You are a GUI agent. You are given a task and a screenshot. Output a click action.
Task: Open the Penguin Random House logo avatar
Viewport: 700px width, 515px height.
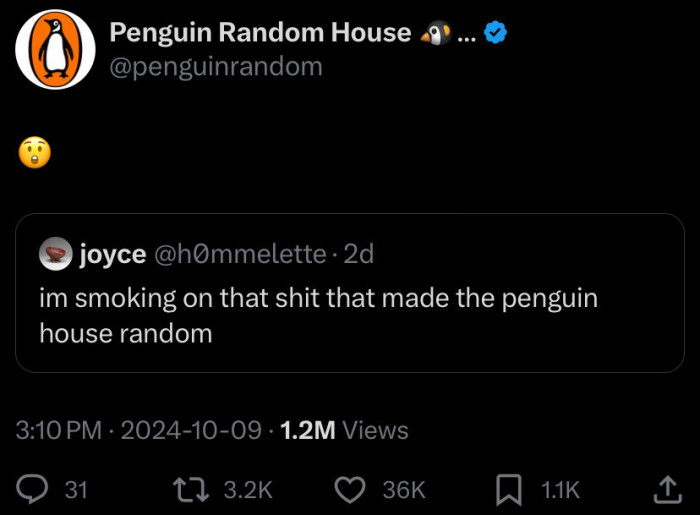point(55,49)
